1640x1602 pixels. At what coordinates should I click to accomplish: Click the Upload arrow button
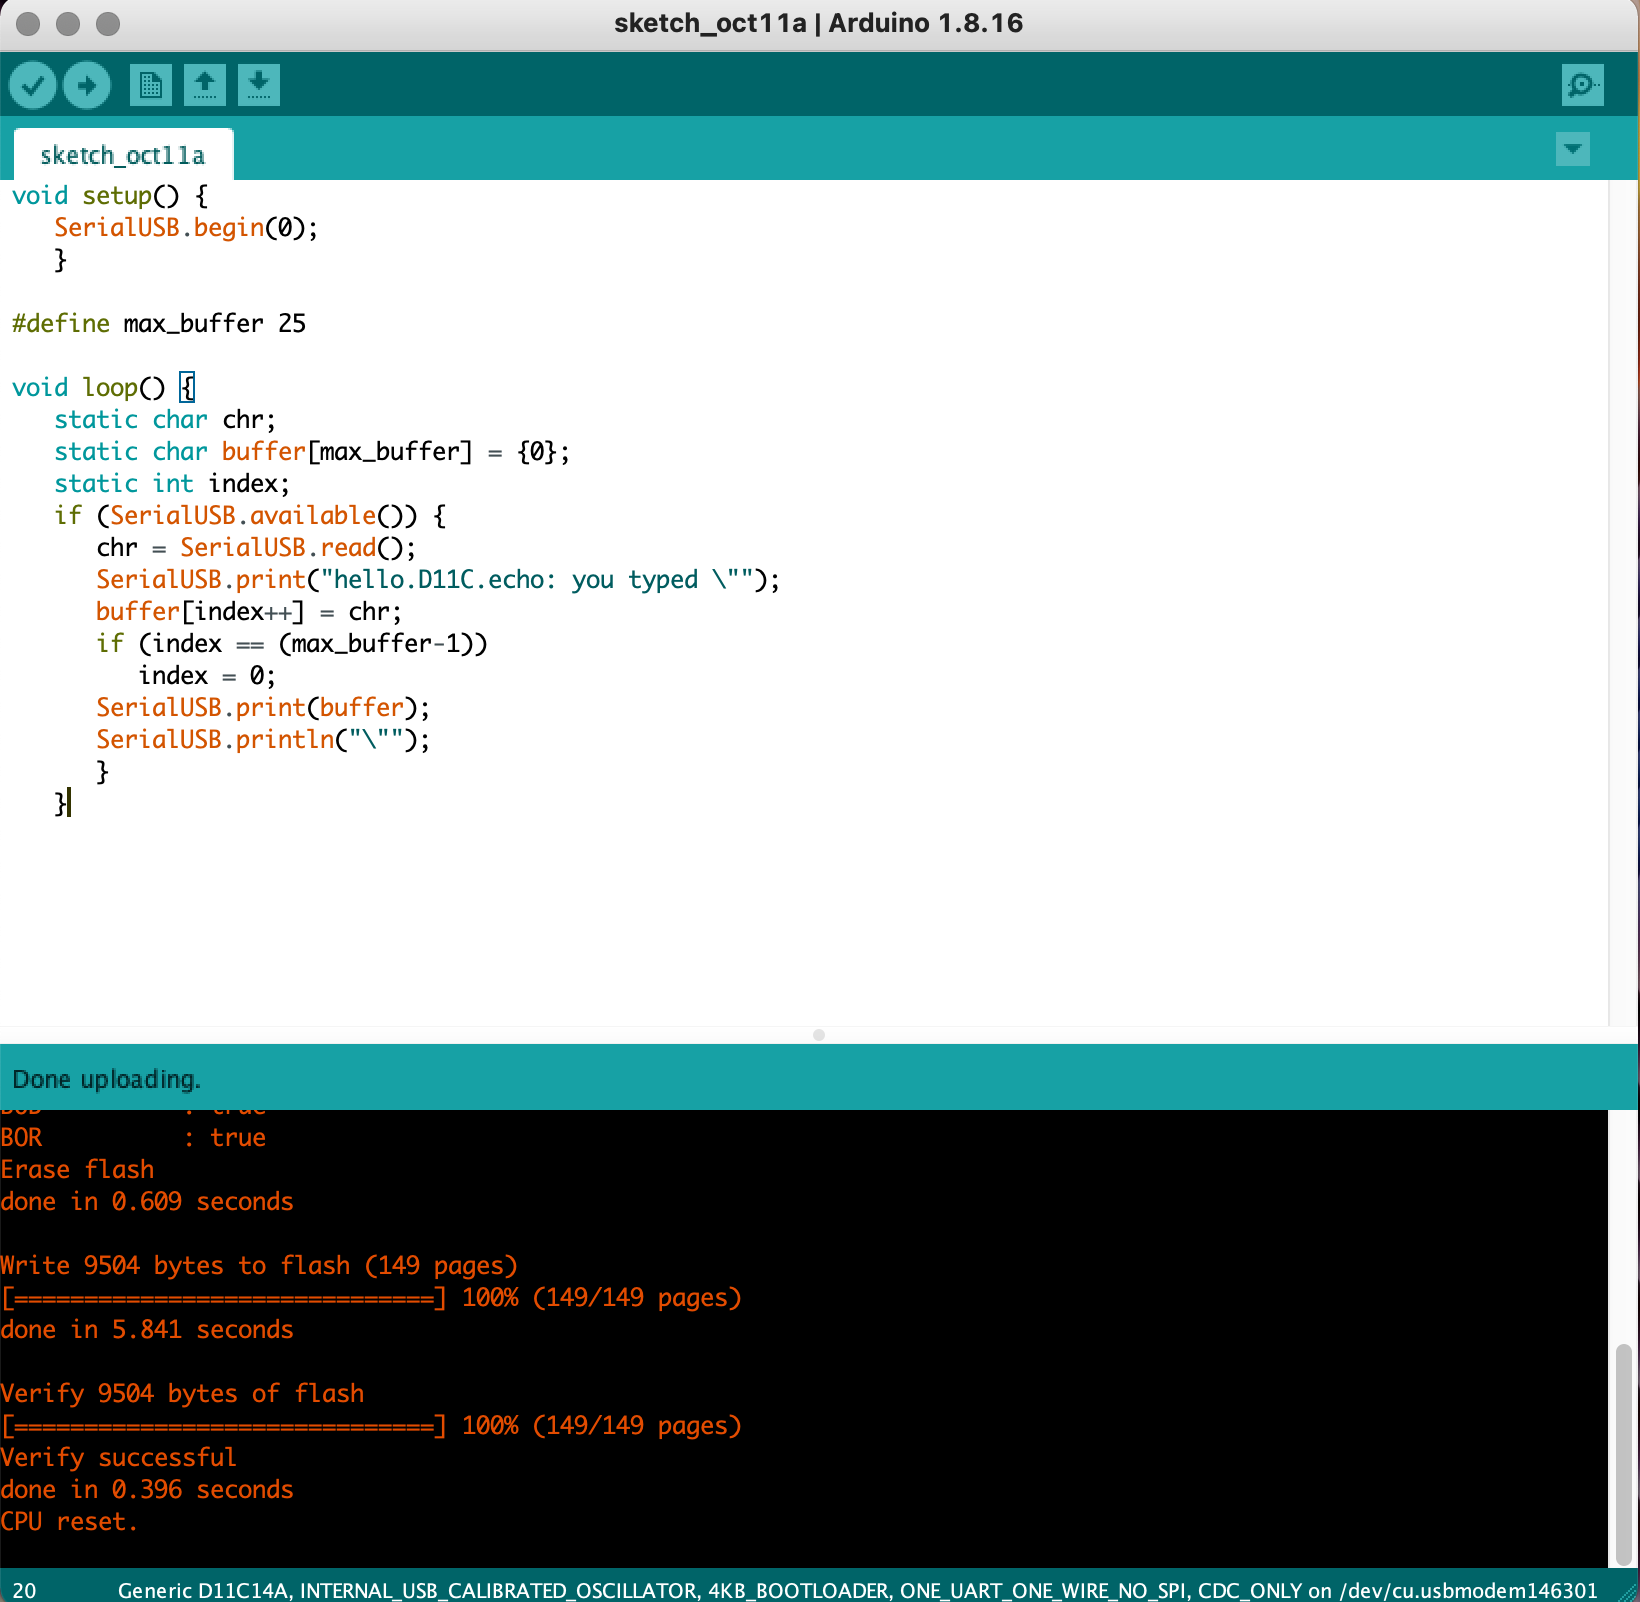pos(87,85)
